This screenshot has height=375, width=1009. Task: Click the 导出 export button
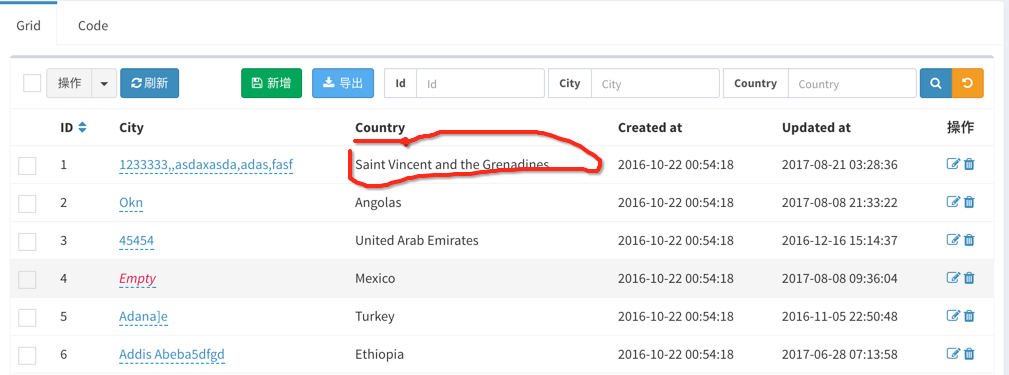pos(343,83)
